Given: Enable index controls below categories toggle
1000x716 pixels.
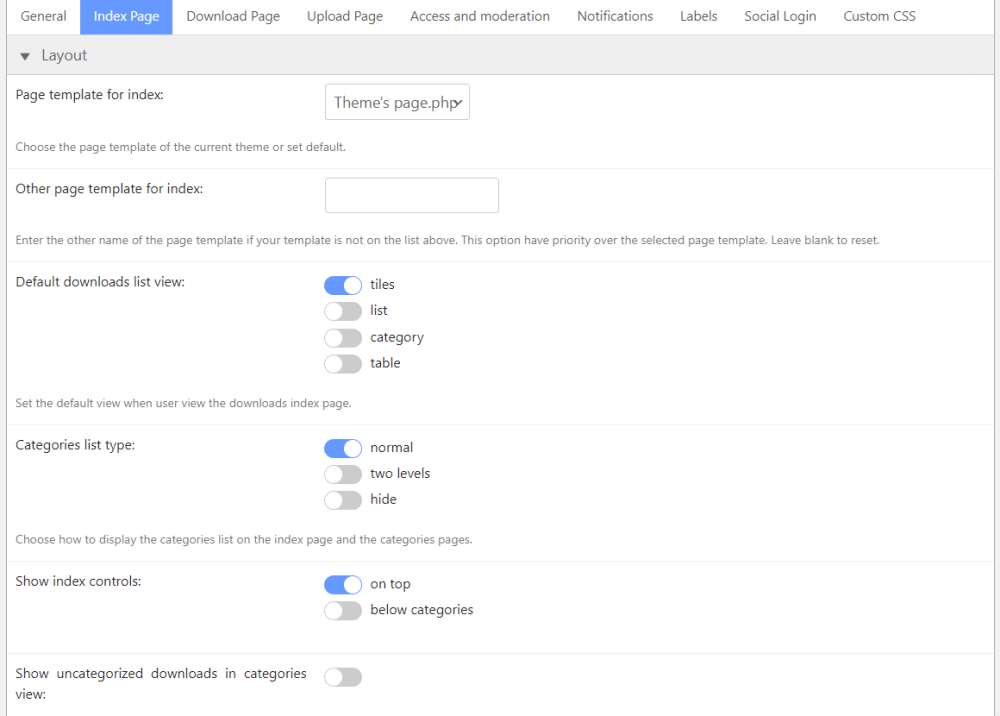Looking at the screenshot, I should [x=343, y=611].
